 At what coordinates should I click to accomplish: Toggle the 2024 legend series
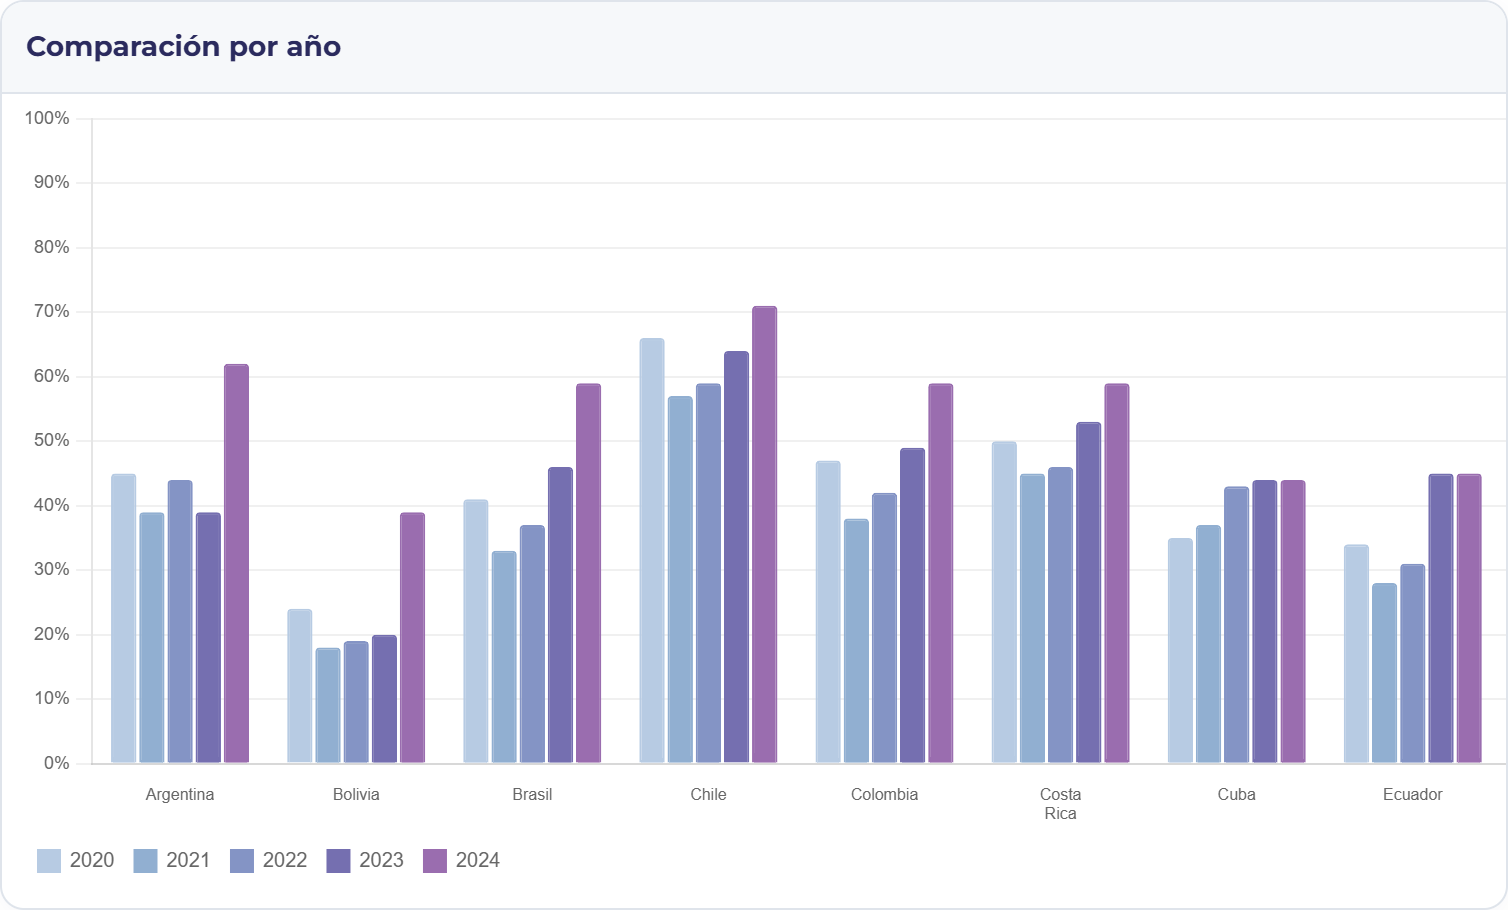[461, 861]
